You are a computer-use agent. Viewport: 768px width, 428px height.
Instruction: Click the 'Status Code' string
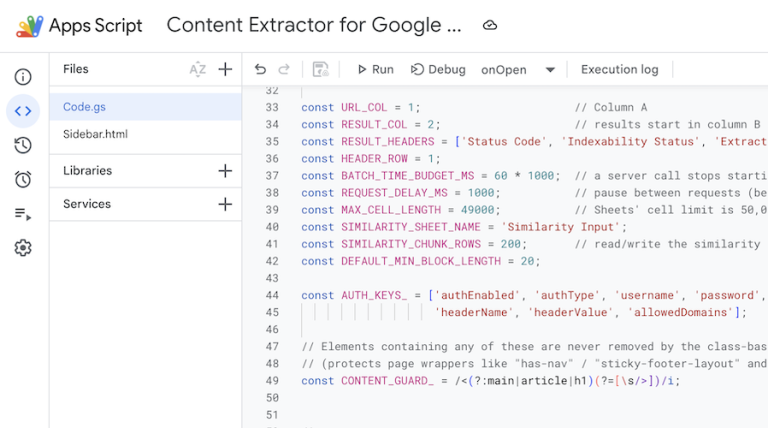click(x=504, y=142)
